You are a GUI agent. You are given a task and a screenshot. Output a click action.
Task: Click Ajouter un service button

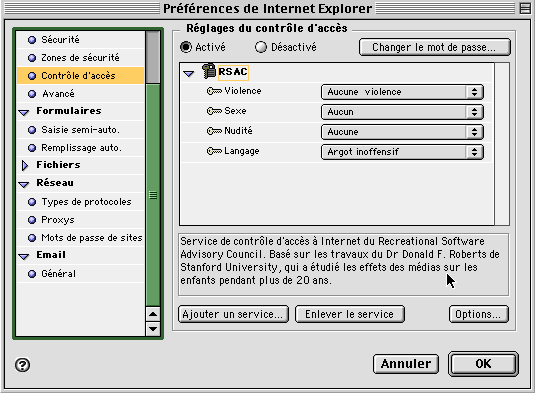[233, 314]
